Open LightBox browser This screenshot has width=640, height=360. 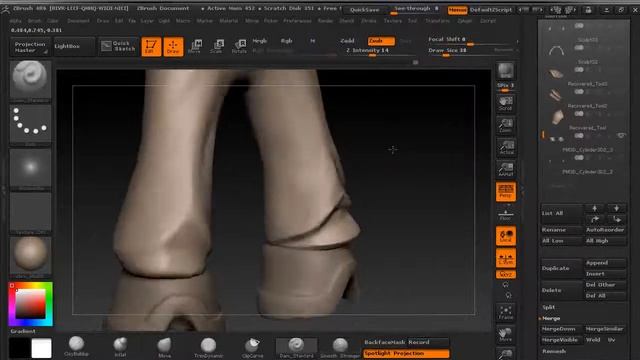[x=73, y=47]
